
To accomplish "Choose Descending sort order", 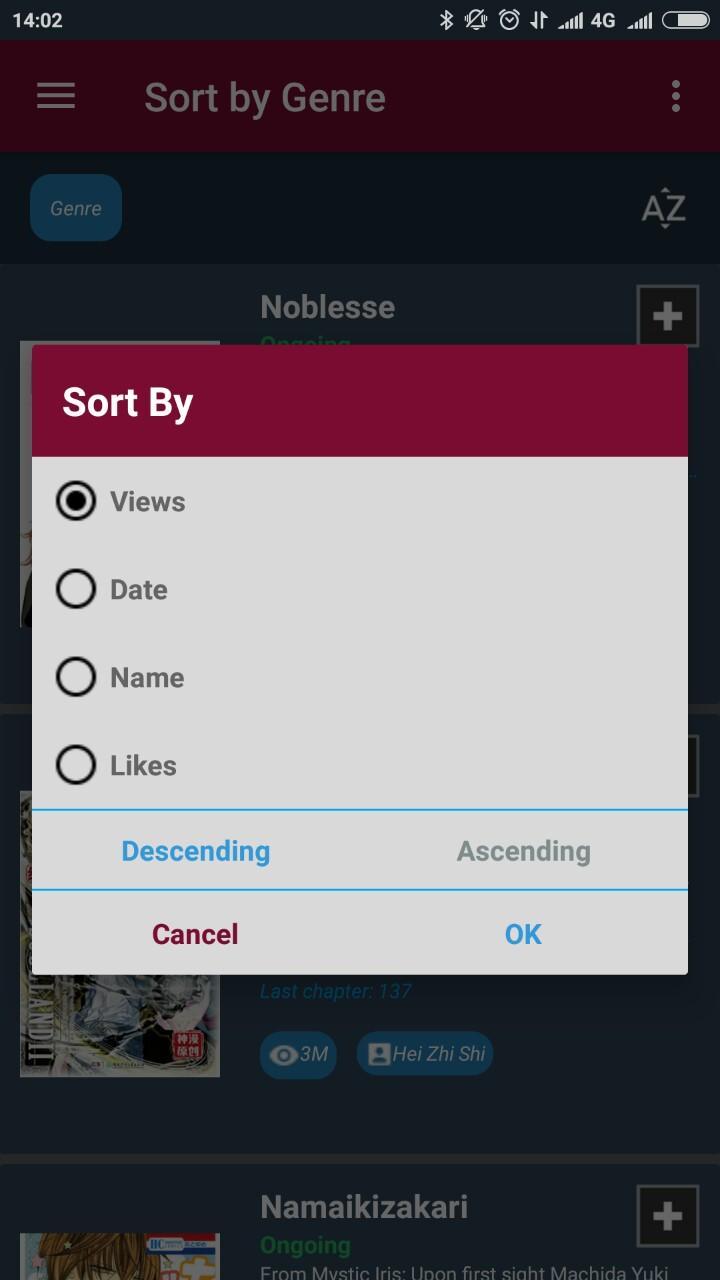I will 196,851.
